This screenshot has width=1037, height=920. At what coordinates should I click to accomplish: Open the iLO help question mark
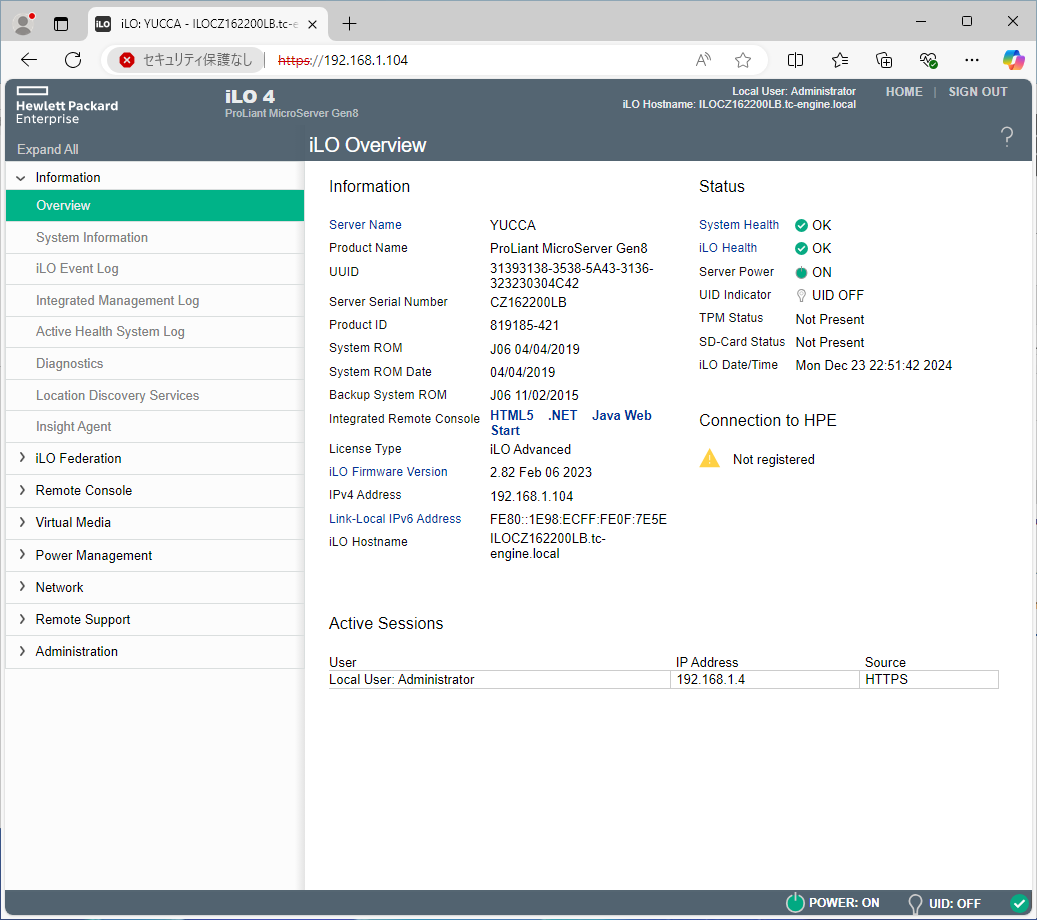[1007, 137]
